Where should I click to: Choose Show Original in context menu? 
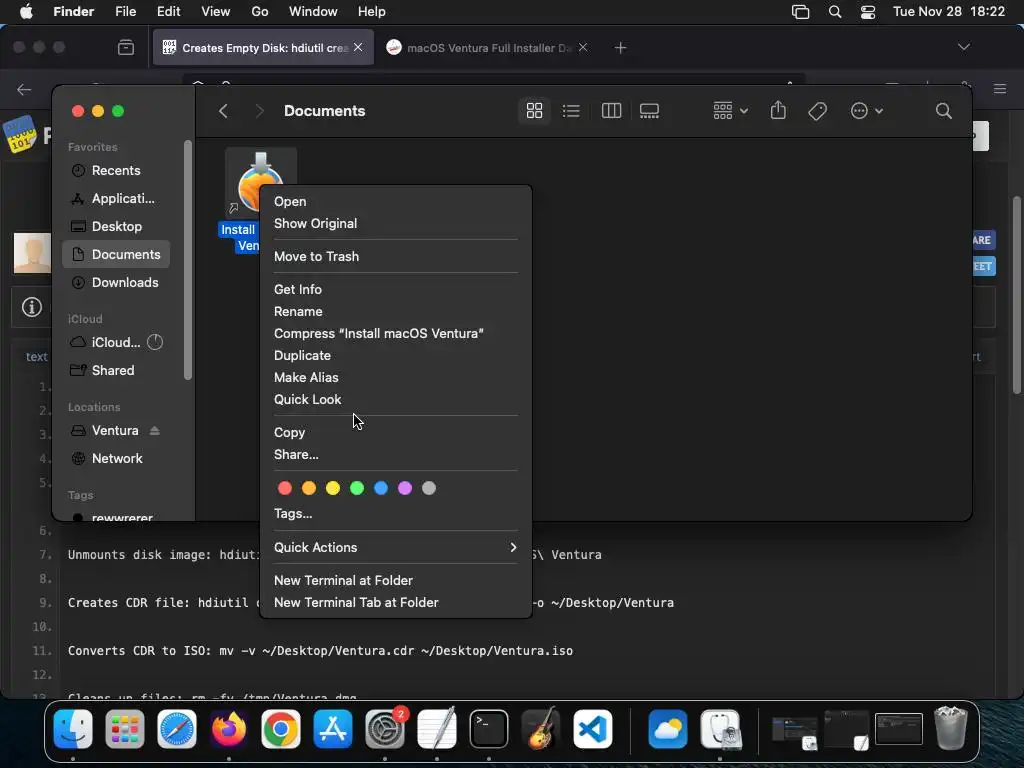[396, 223]
